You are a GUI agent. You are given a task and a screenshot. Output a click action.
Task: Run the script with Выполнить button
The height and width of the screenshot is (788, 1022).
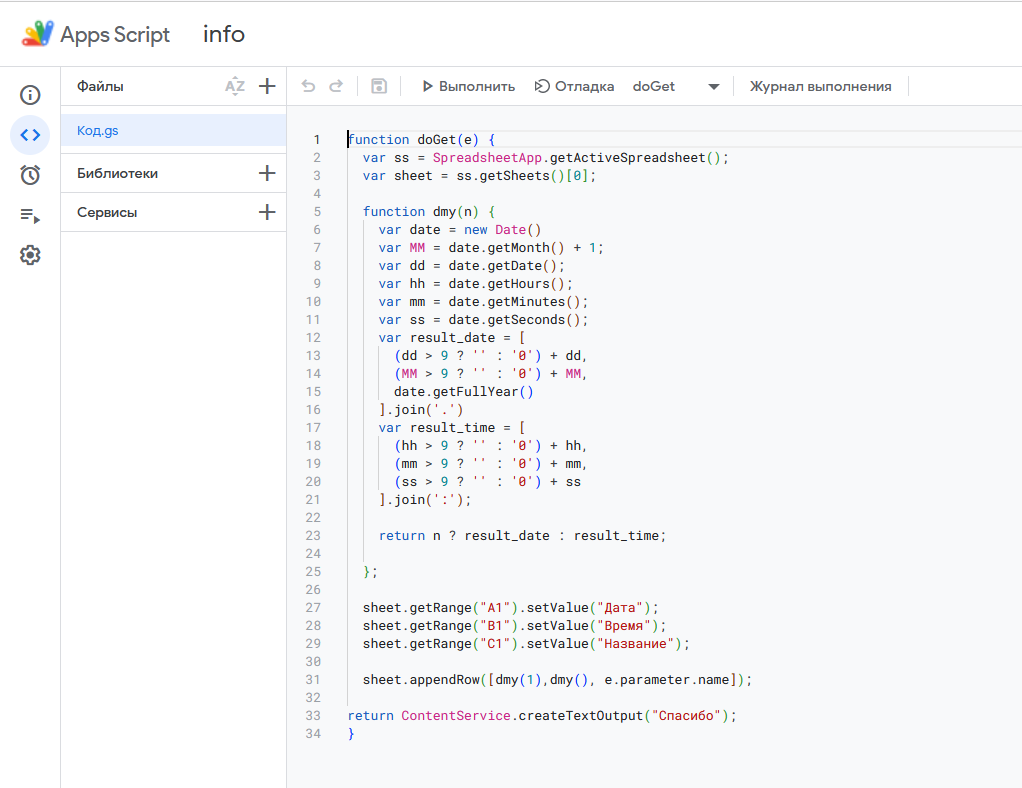click(468, 87)
